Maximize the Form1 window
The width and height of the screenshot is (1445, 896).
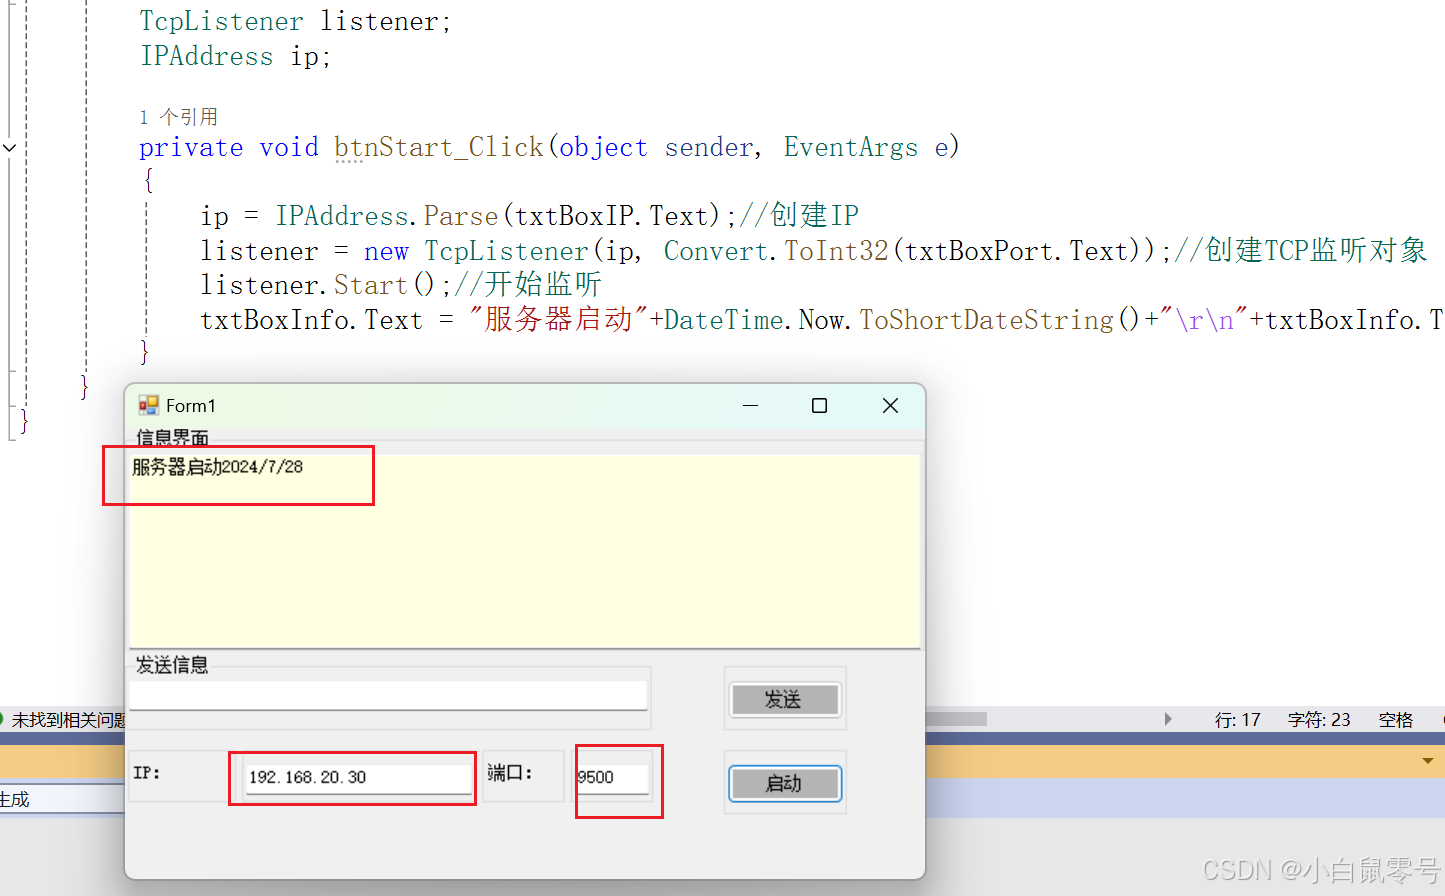point(819,405)
